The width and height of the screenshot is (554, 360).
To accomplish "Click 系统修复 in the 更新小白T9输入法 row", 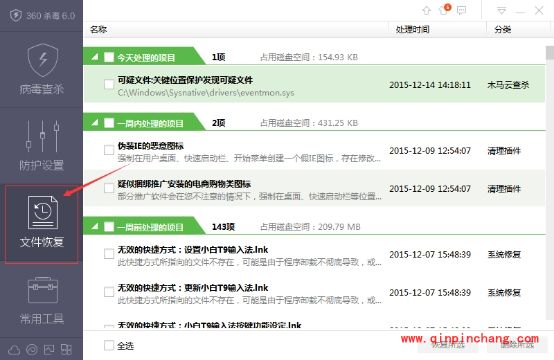I will (504, 293).
